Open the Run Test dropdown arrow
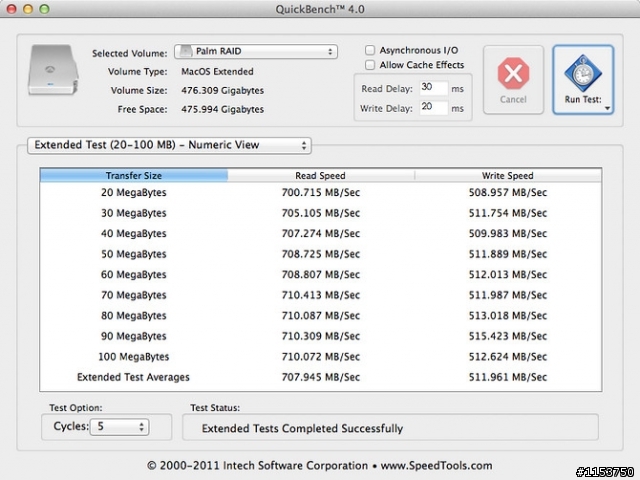 607,108
